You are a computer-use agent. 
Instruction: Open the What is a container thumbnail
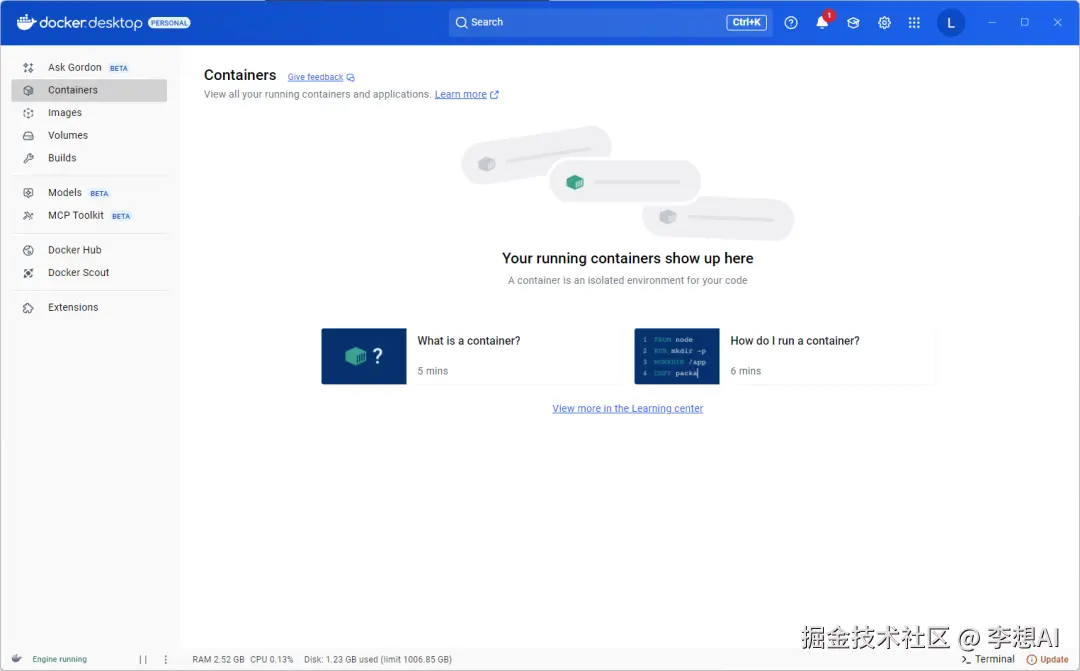364,356
